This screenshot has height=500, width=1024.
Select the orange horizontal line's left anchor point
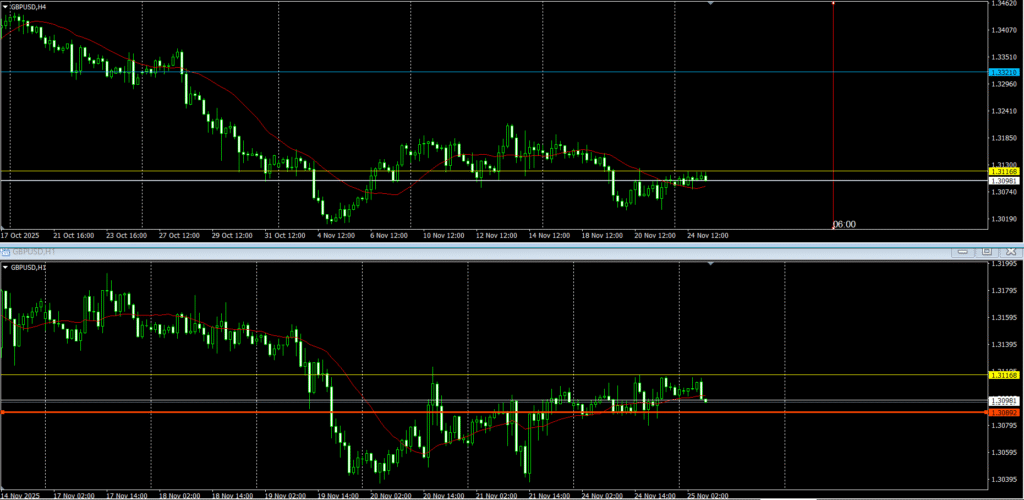(3, 412)
